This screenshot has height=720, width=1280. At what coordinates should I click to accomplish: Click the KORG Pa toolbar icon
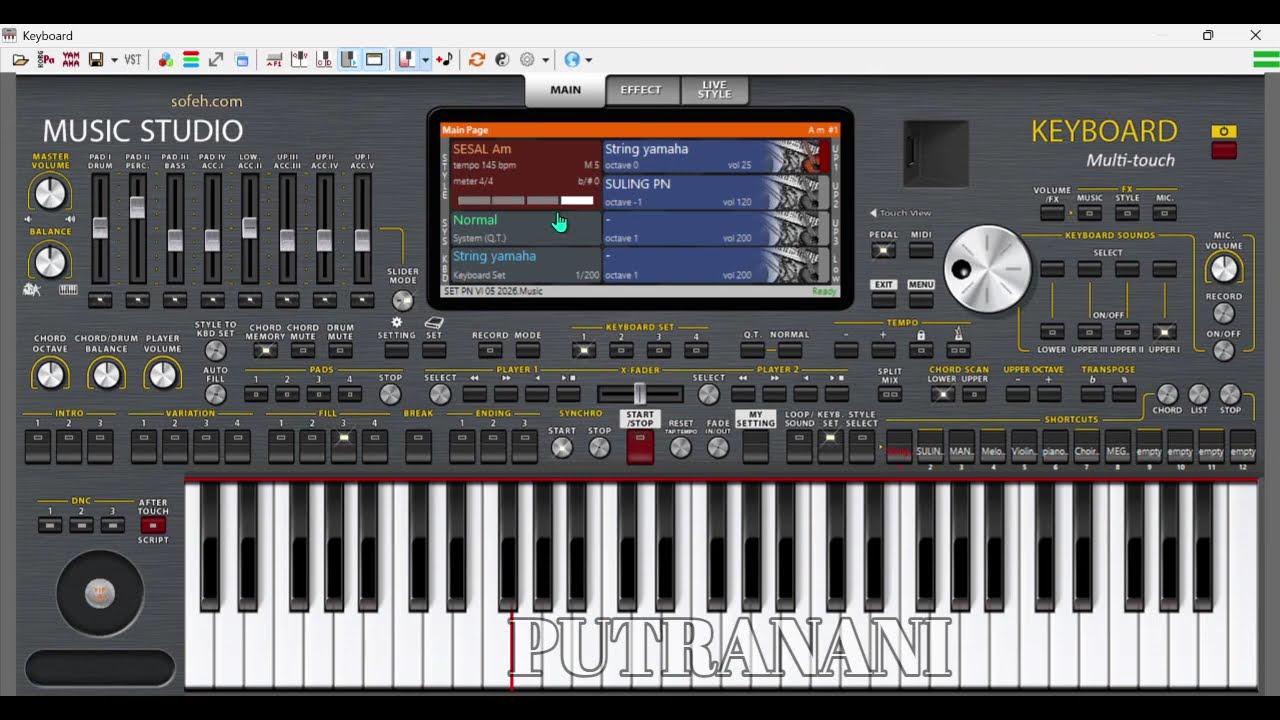[x=46, y=60]
